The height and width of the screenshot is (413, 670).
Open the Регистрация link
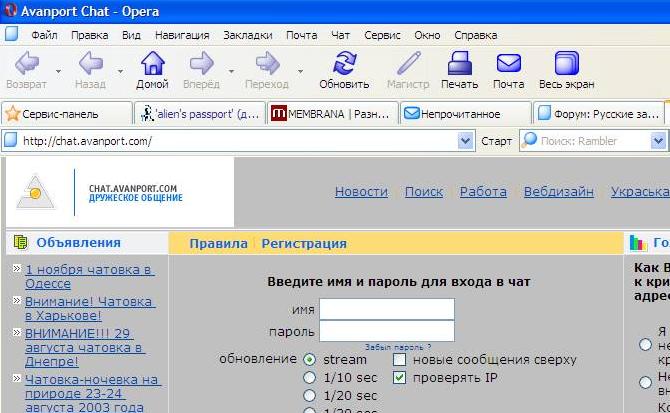(x=304, y=243)
